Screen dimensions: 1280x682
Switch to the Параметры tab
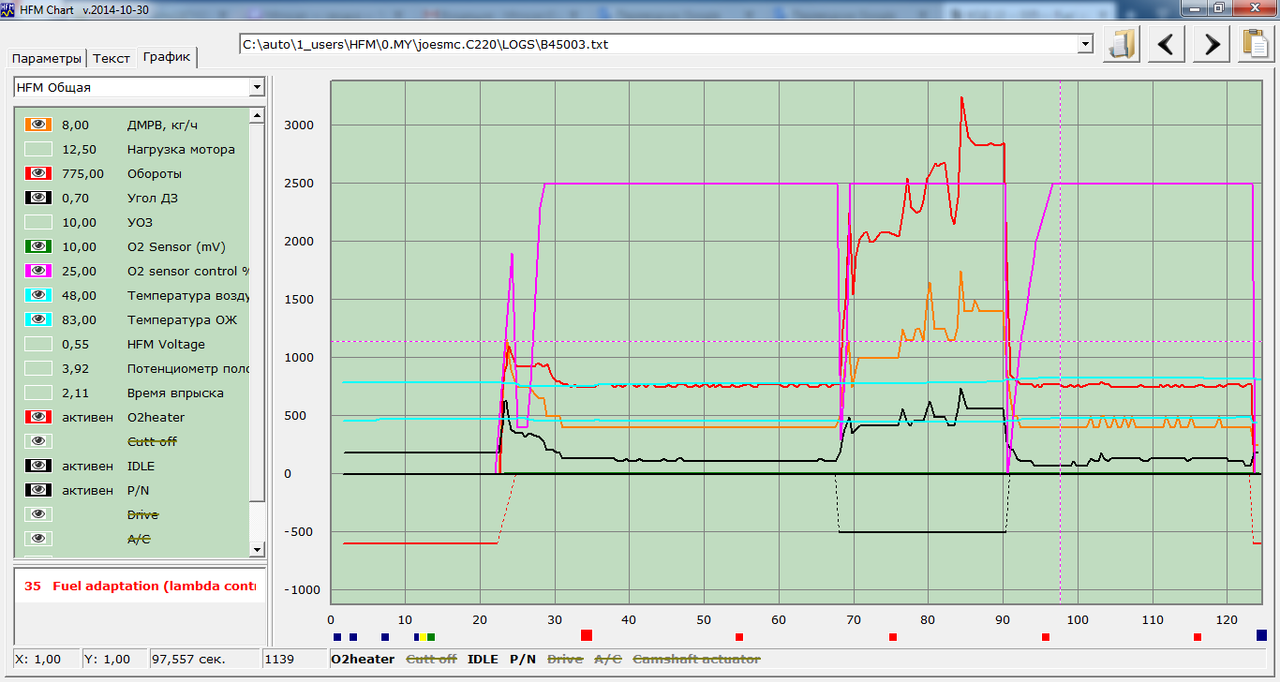(x=47, y=58)
